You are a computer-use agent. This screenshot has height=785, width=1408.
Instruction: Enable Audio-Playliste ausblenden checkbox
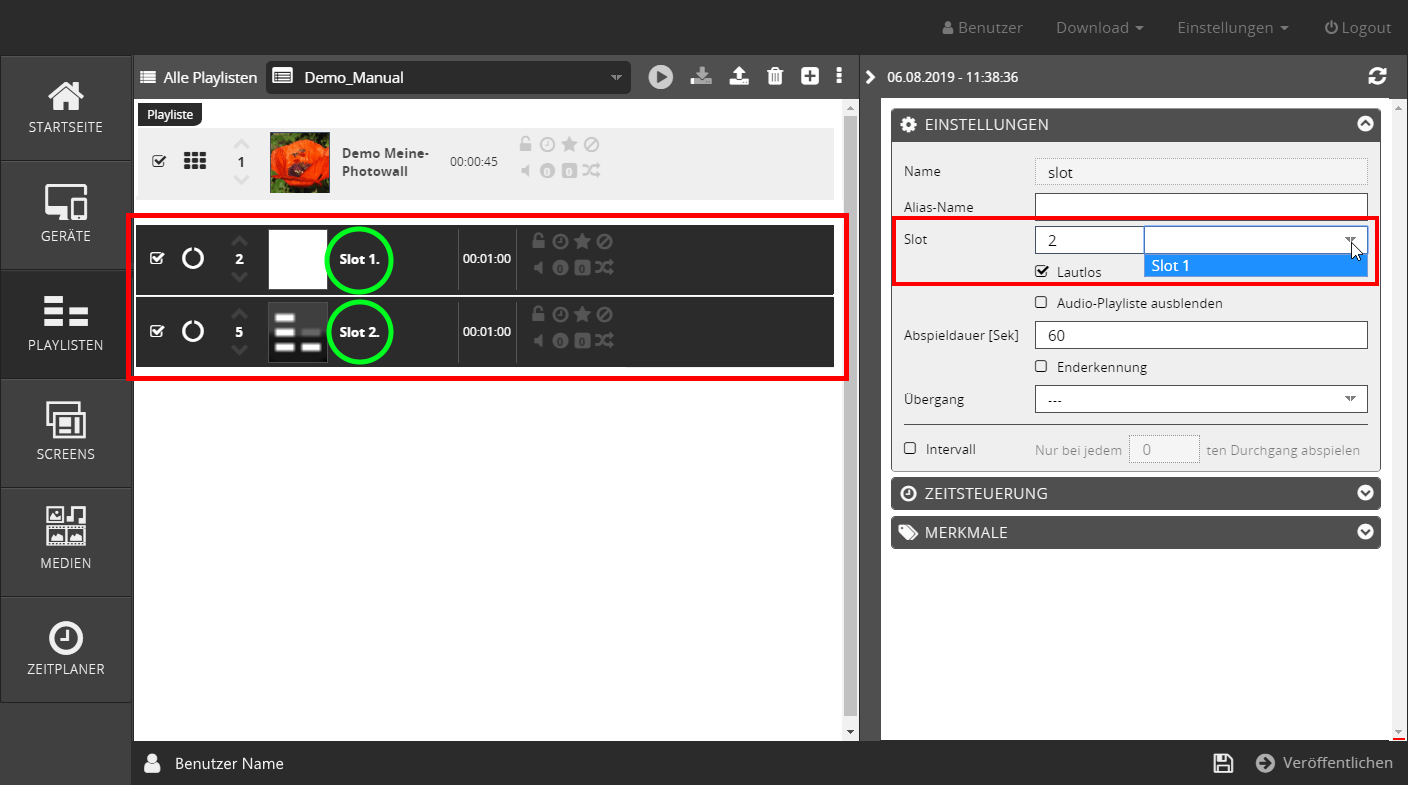click(1042, 302)
